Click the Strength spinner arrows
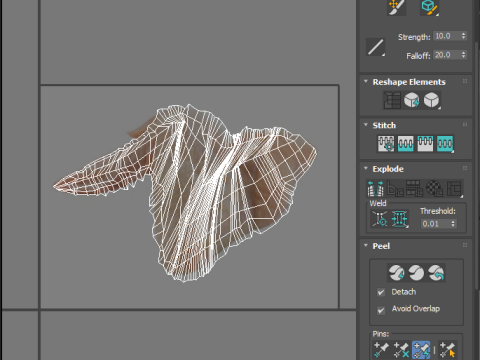 (463, 36)
